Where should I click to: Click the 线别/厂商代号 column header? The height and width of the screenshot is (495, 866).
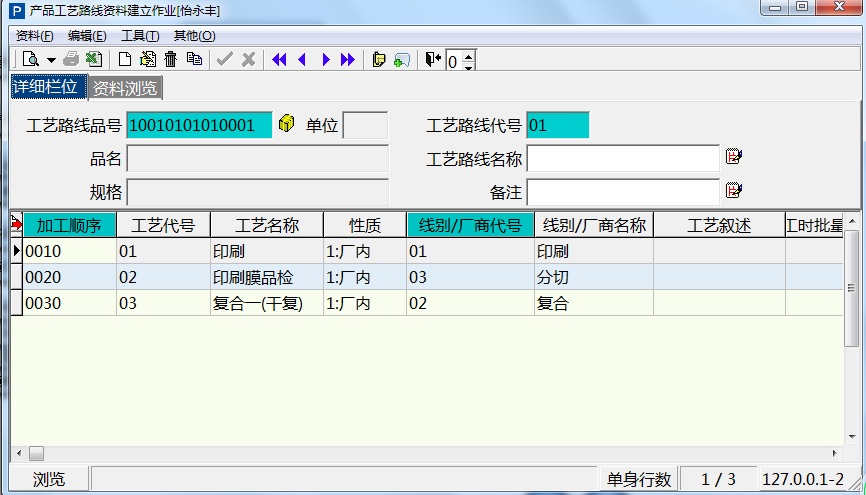471,225
